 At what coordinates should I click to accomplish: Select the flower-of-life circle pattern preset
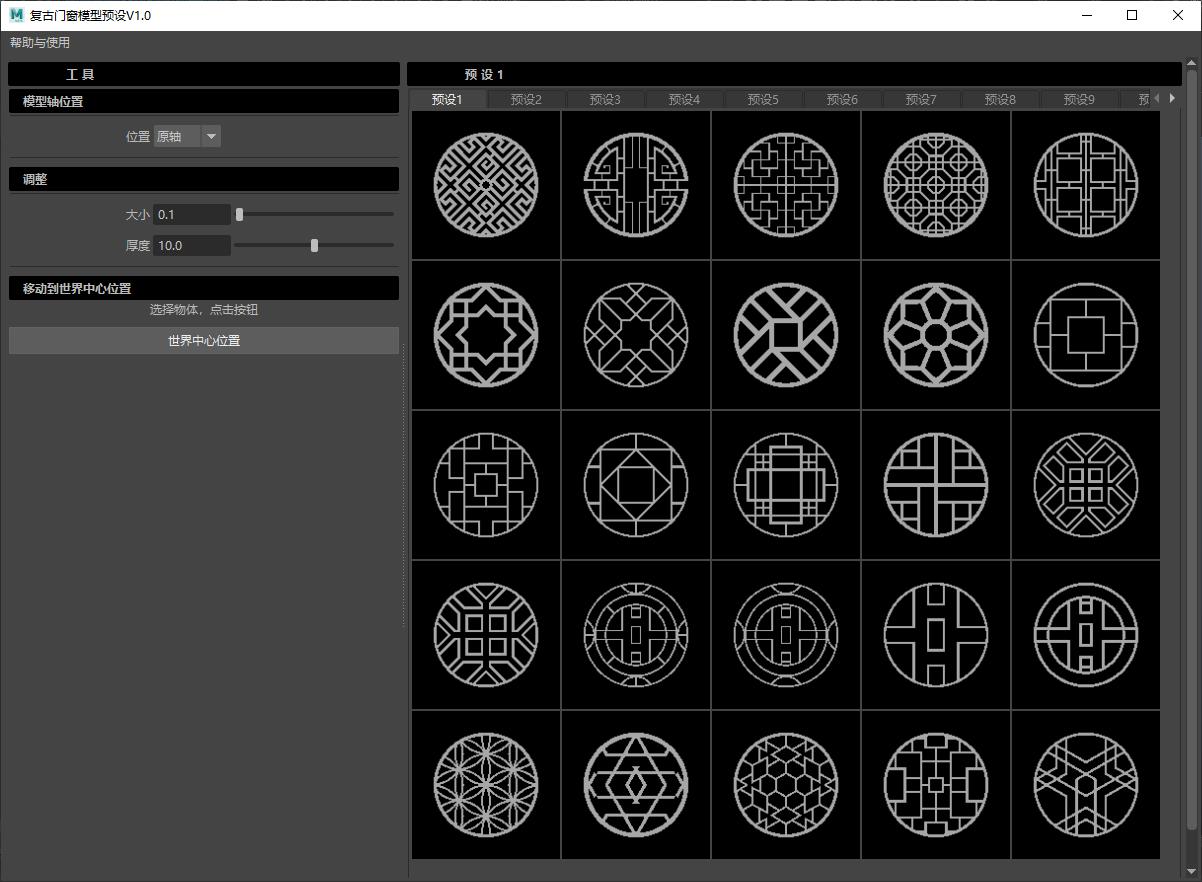(486, 785)
